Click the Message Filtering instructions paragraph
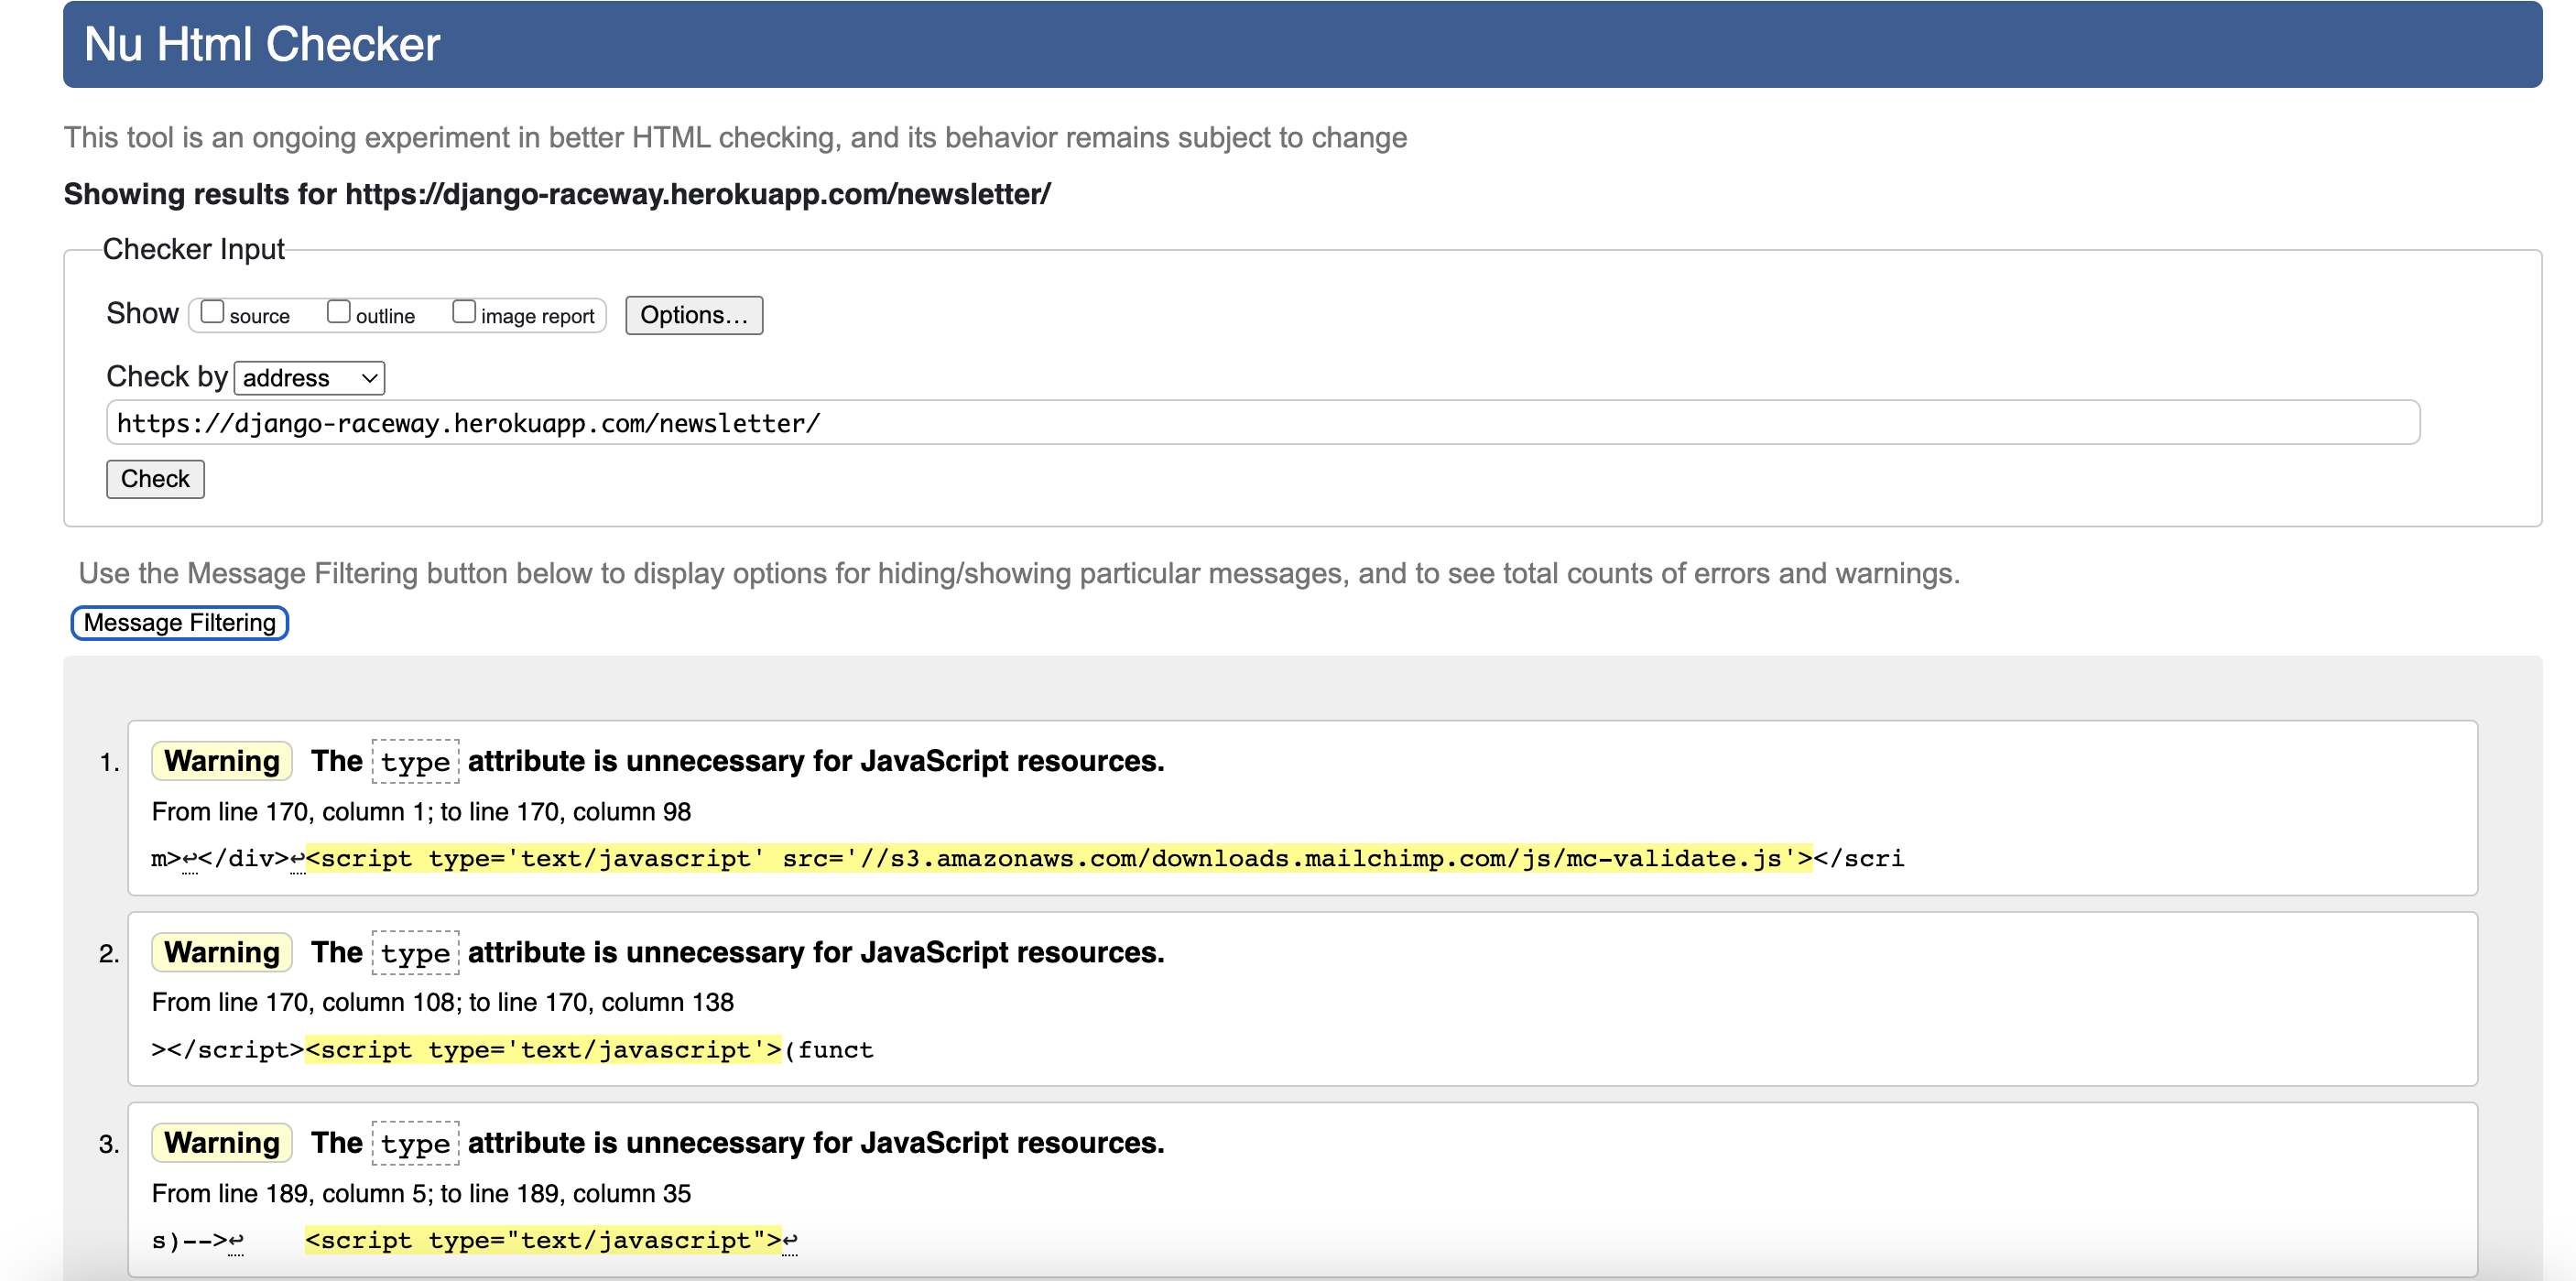 point(1019,573)
